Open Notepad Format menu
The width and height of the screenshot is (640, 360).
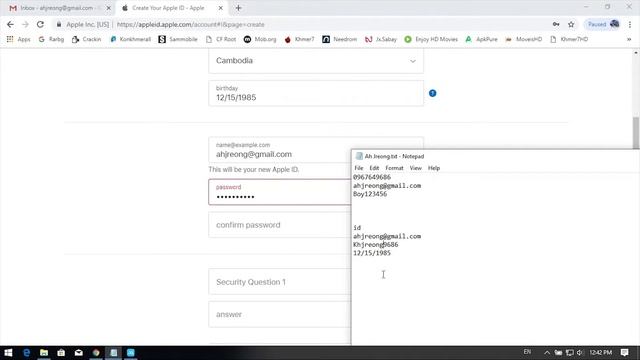(394, 168)
